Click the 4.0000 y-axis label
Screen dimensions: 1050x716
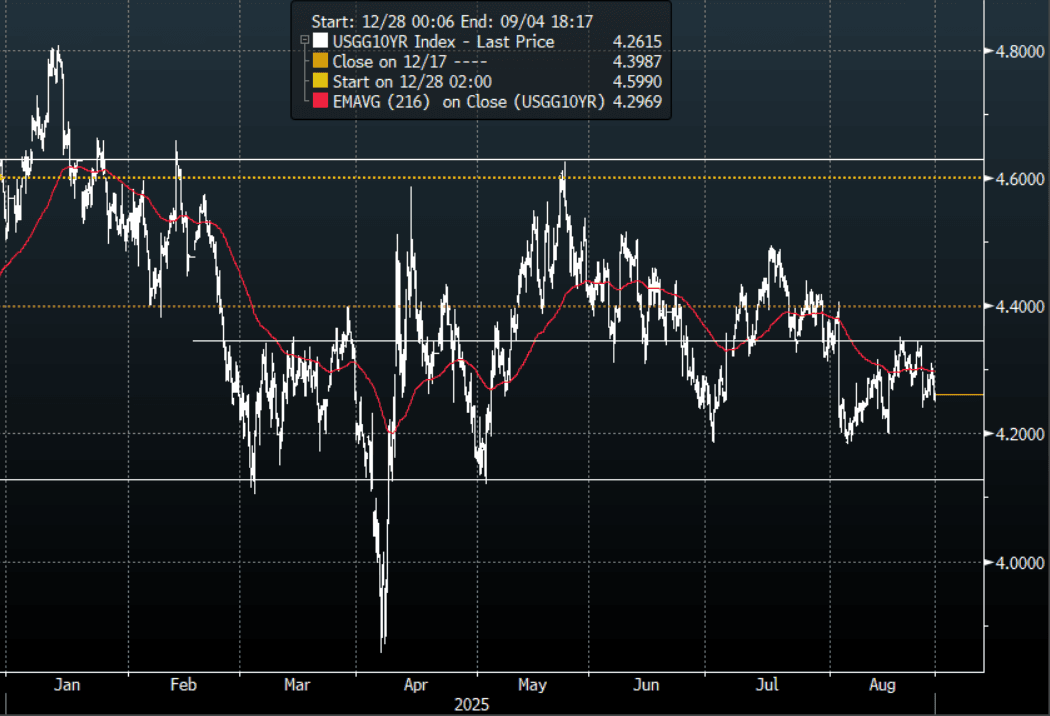(1019, 563)
